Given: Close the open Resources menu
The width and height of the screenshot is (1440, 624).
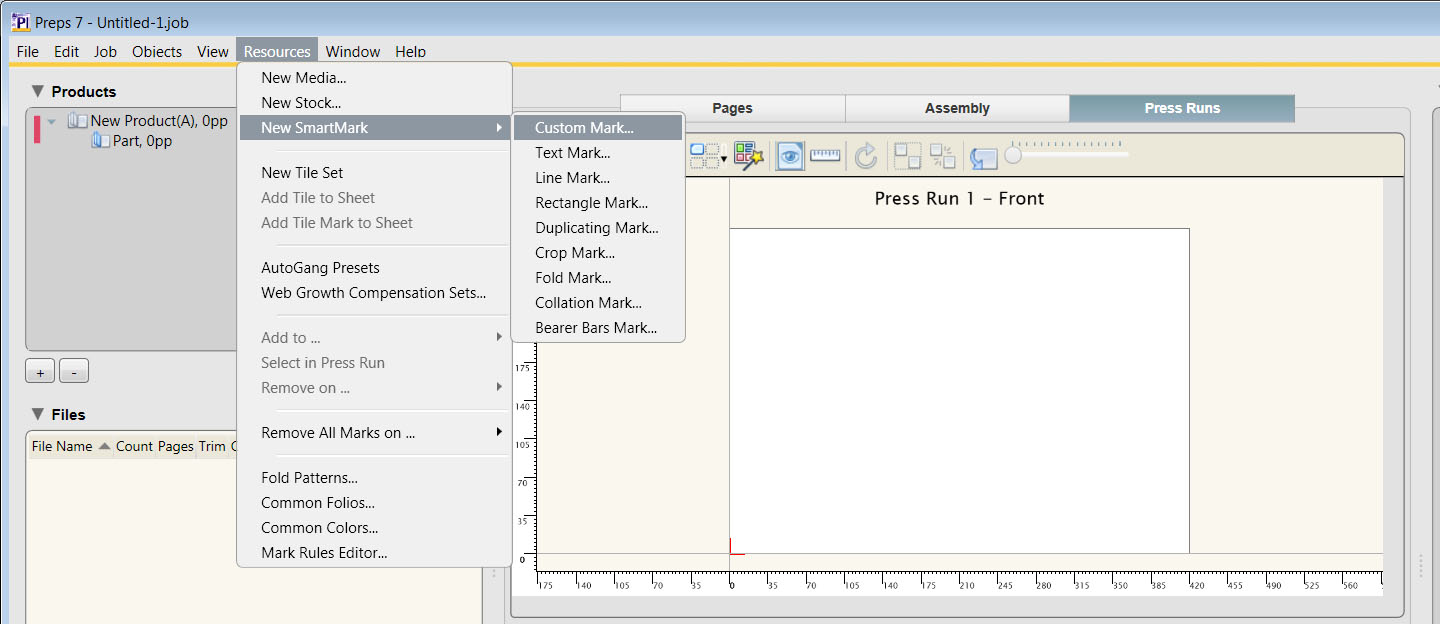Looking at the screenshot, I should point(277,51).
